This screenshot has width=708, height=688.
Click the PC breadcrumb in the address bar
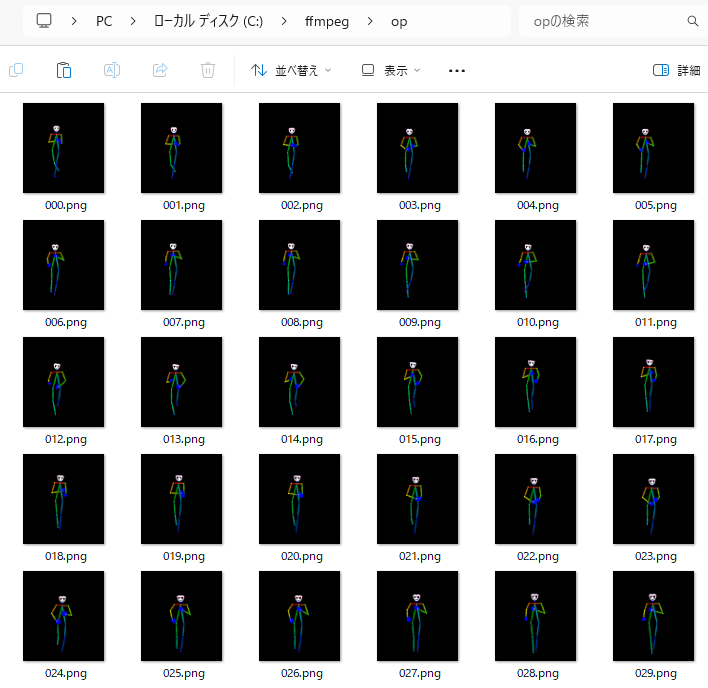(x=104, y=21)
